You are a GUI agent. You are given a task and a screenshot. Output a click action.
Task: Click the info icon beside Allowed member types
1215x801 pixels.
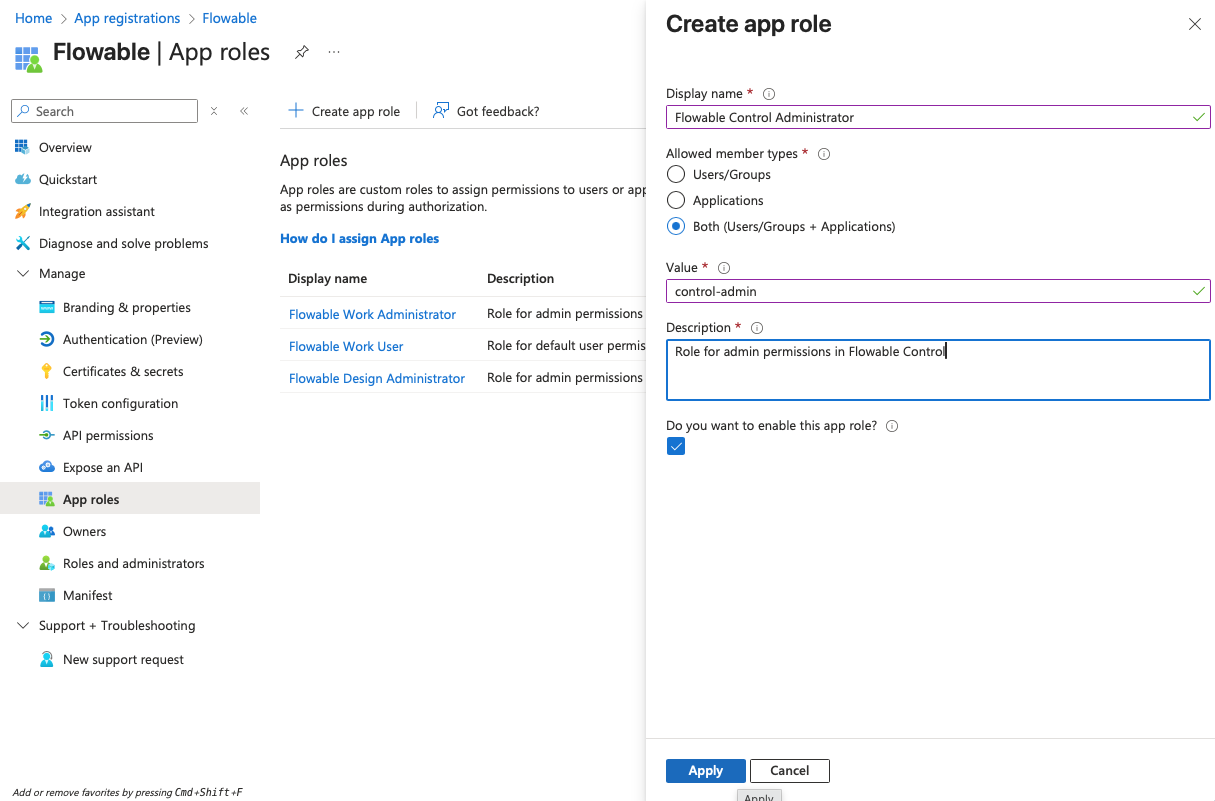824,154
